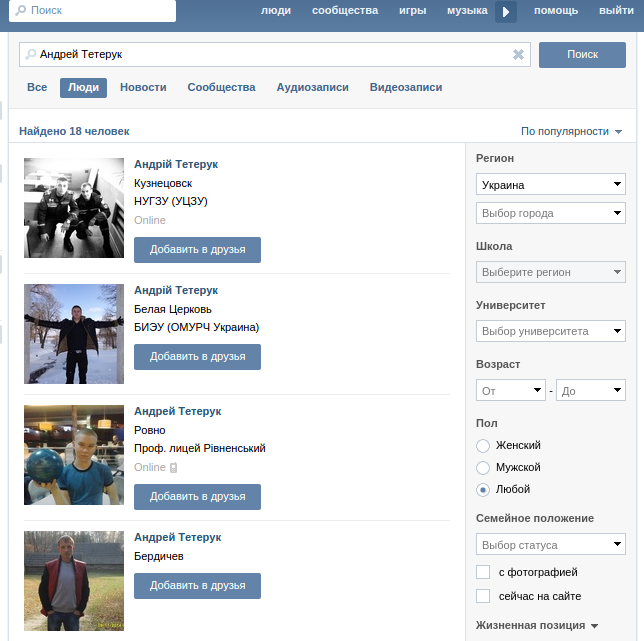
Task: Switch to the Видеозаписи tab
Action: point(406,87)
